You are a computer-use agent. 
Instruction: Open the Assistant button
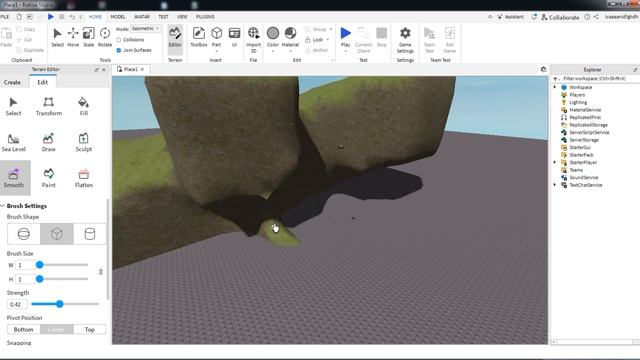[511, 17]
